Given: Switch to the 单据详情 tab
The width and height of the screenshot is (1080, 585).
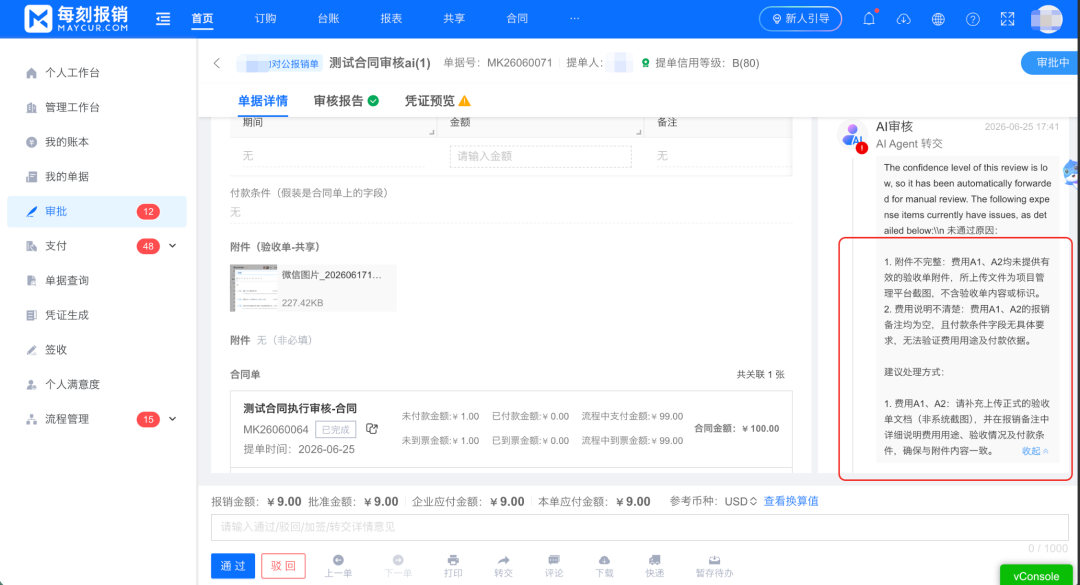Looking at the screenshot, I should [262, 101].
